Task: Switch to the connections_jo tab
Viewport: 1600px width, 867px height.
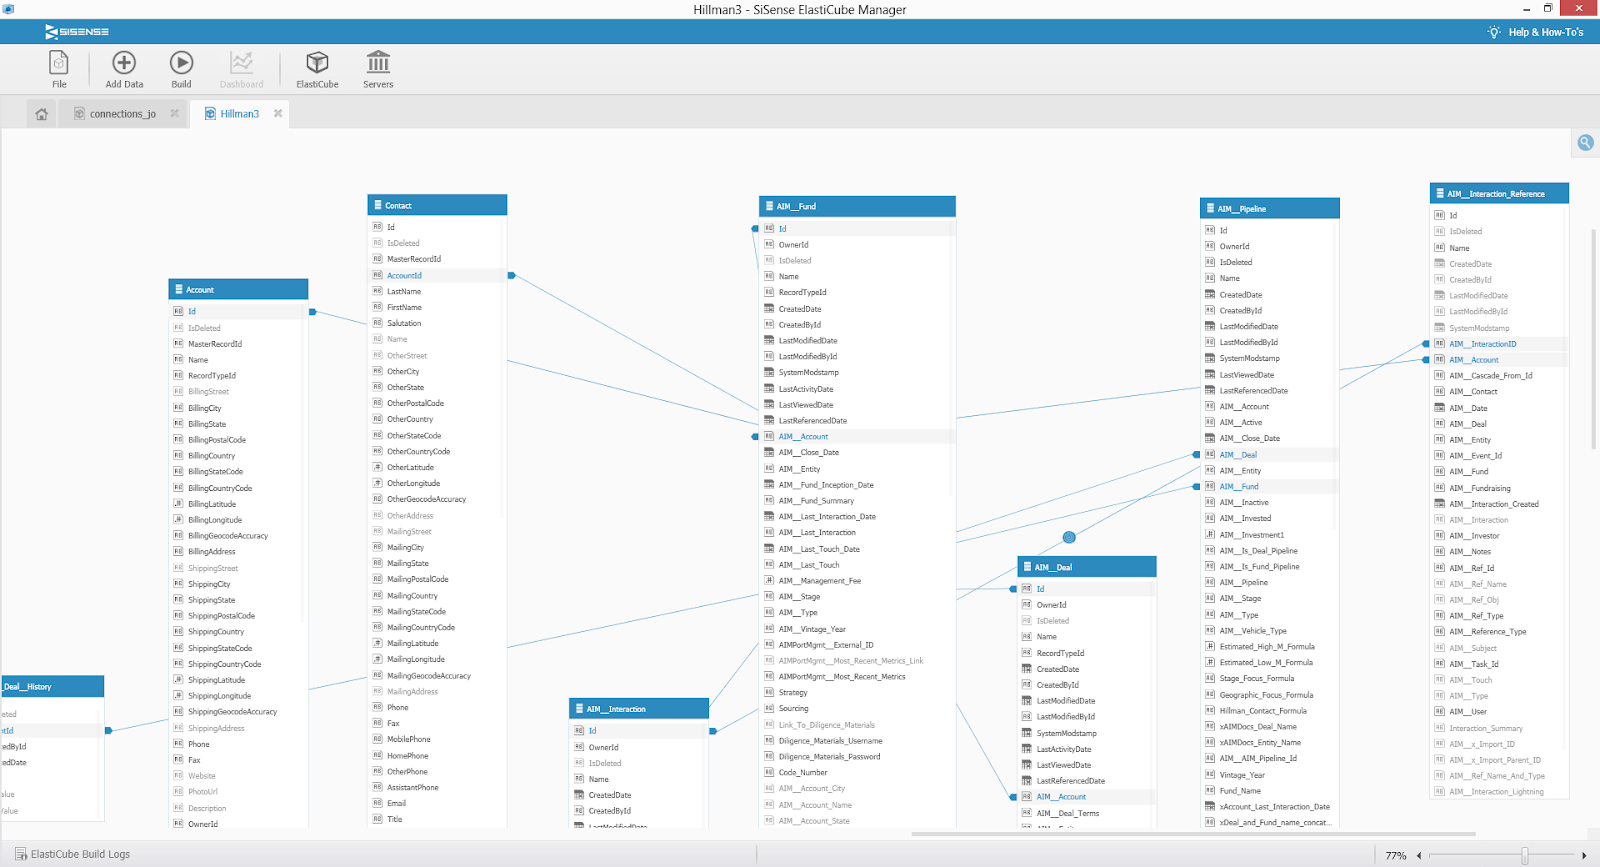Action: [122, 114]
